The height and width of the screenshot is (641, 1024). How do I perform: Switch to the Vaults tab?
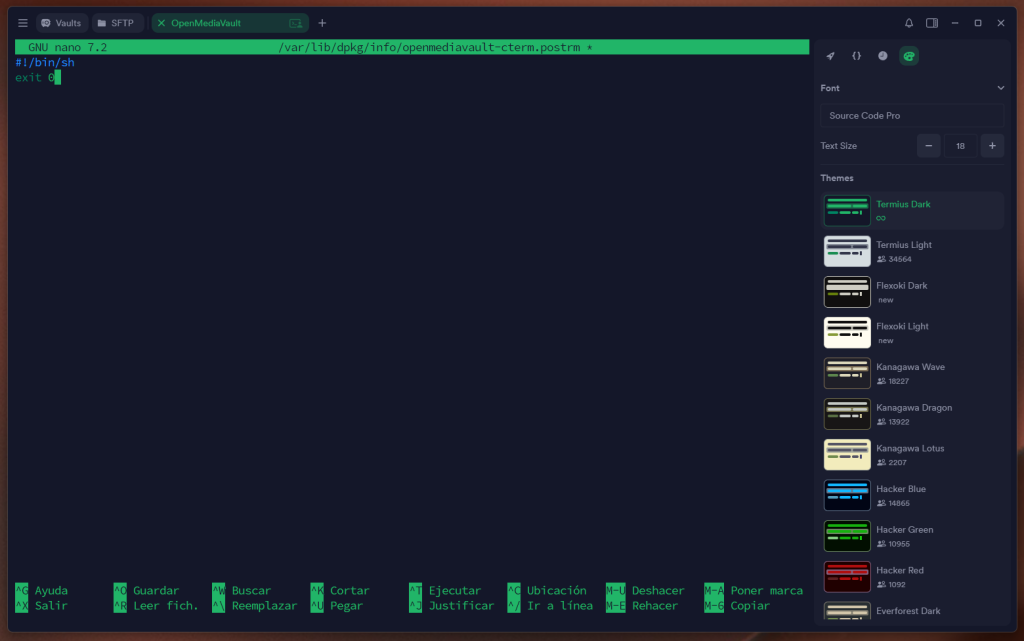pos(61,22)
